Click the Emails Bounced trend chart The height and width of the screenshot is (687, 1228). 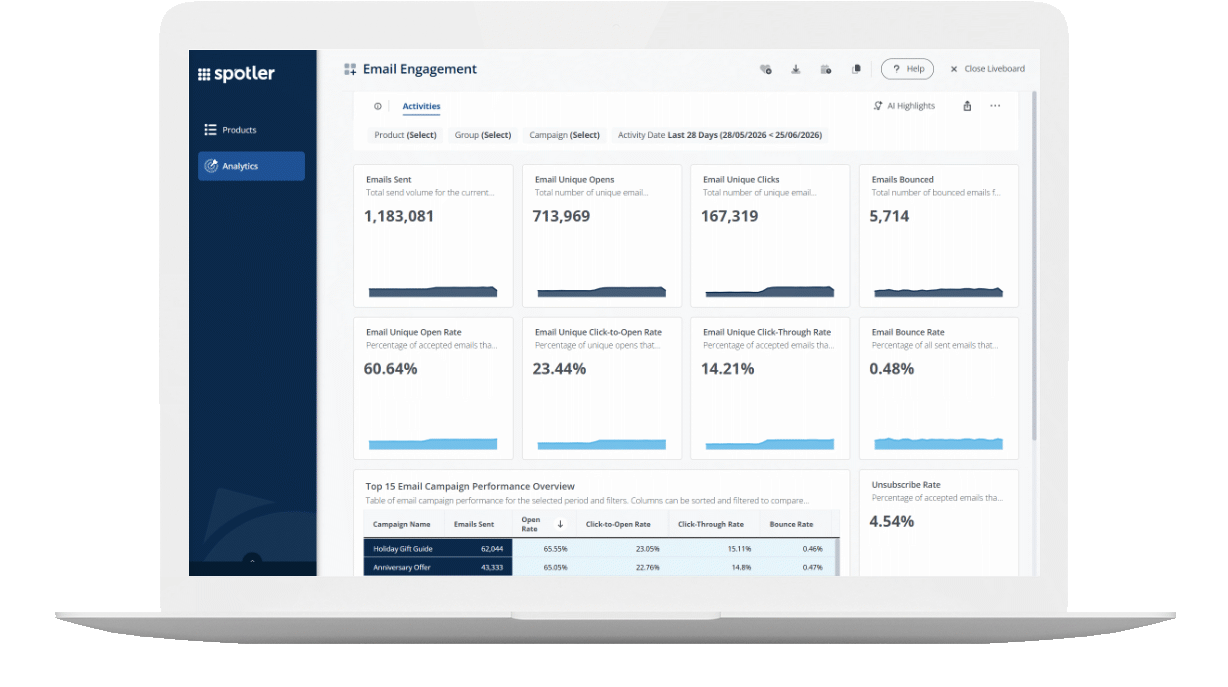coord(938,292)
